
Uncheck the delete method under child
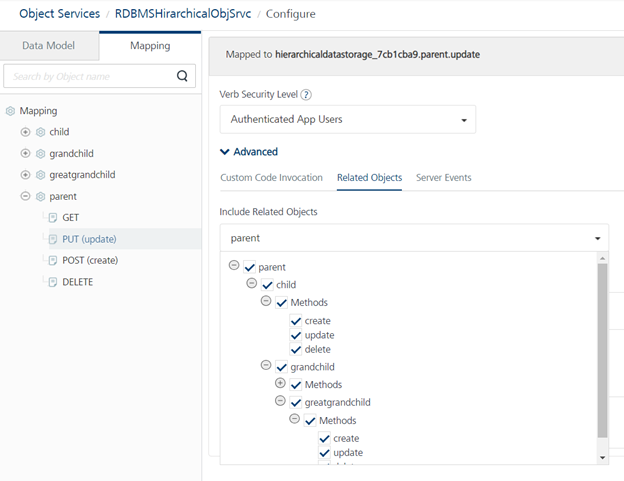[296, 350]
